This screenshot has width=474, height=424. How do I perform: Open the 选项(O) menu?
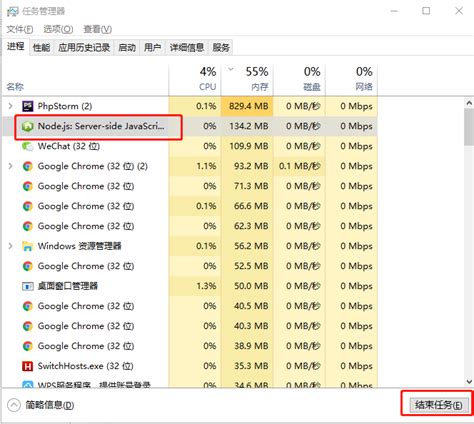tap(58, 29)
